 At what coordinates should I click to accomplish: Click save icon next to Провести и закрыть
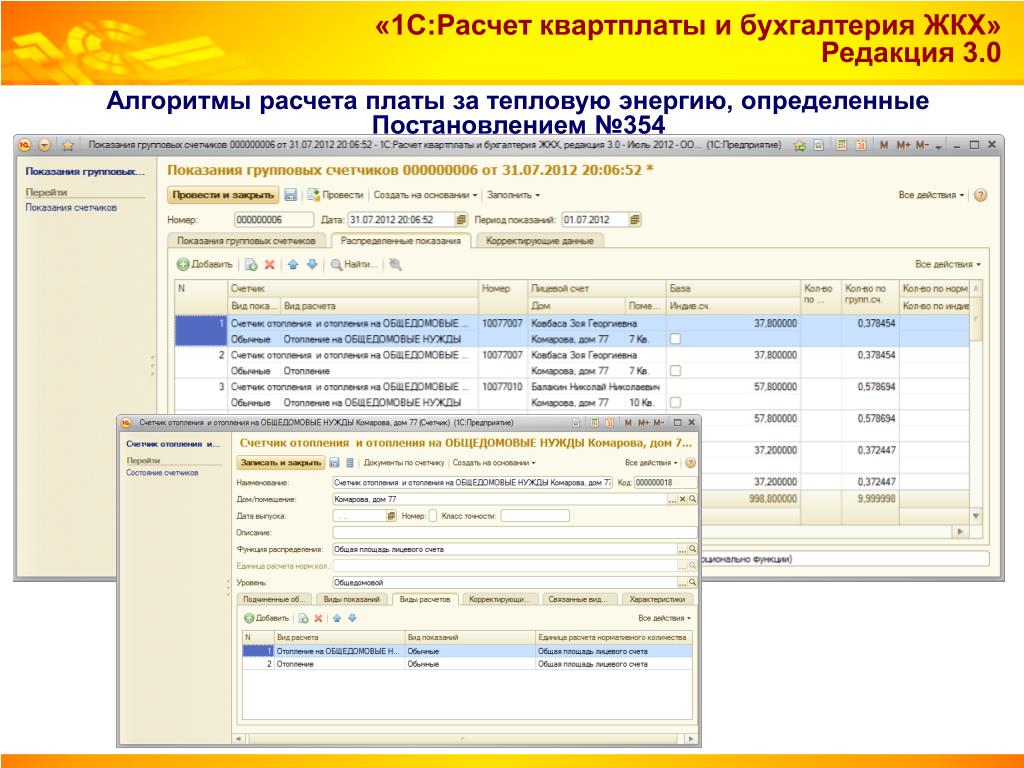[291, 195]
